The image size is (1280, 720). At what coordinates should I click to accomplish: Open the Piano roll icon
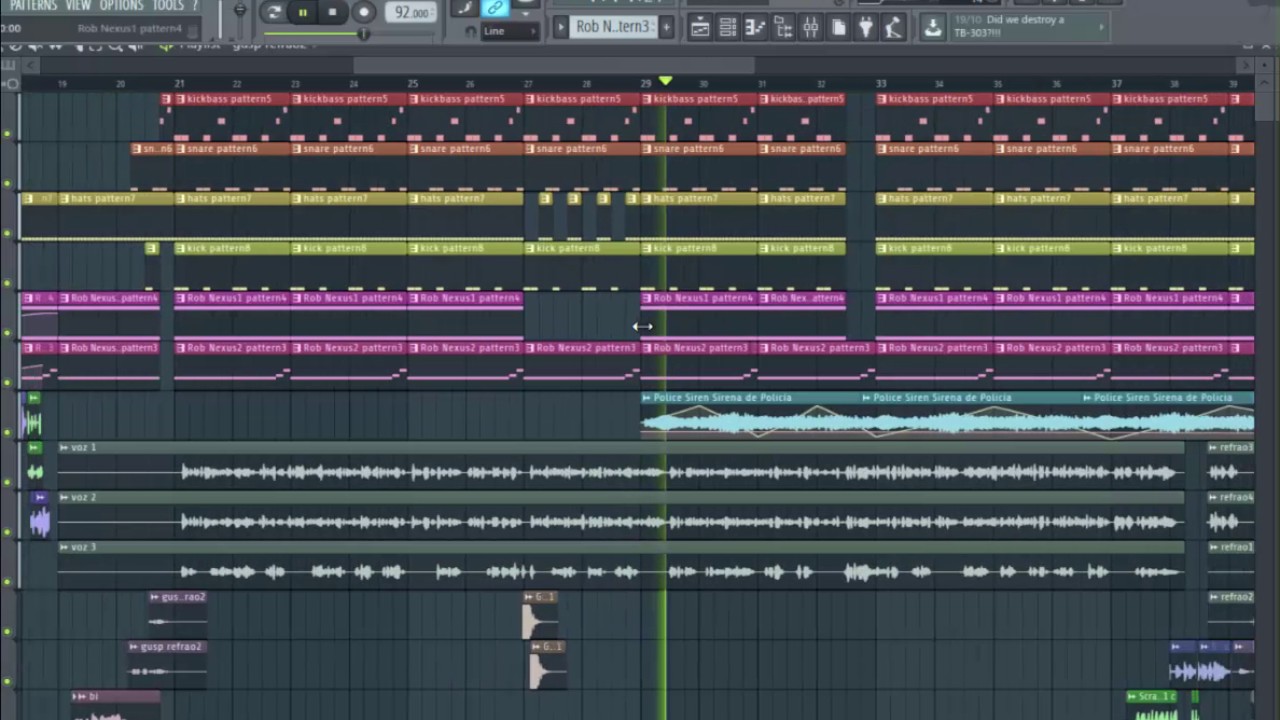click(x=755, y=28)
